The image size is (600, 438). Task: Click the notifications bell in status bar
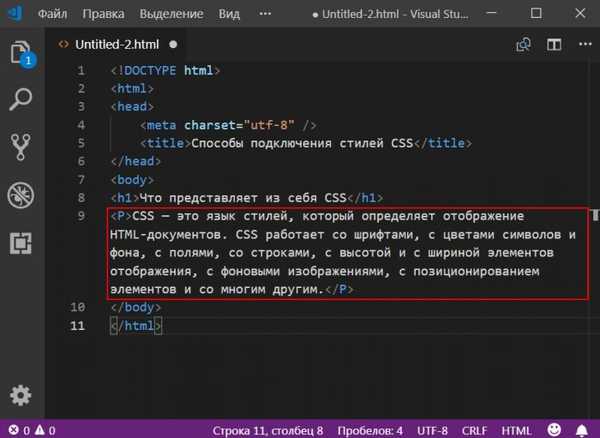(x=584, y=430)
